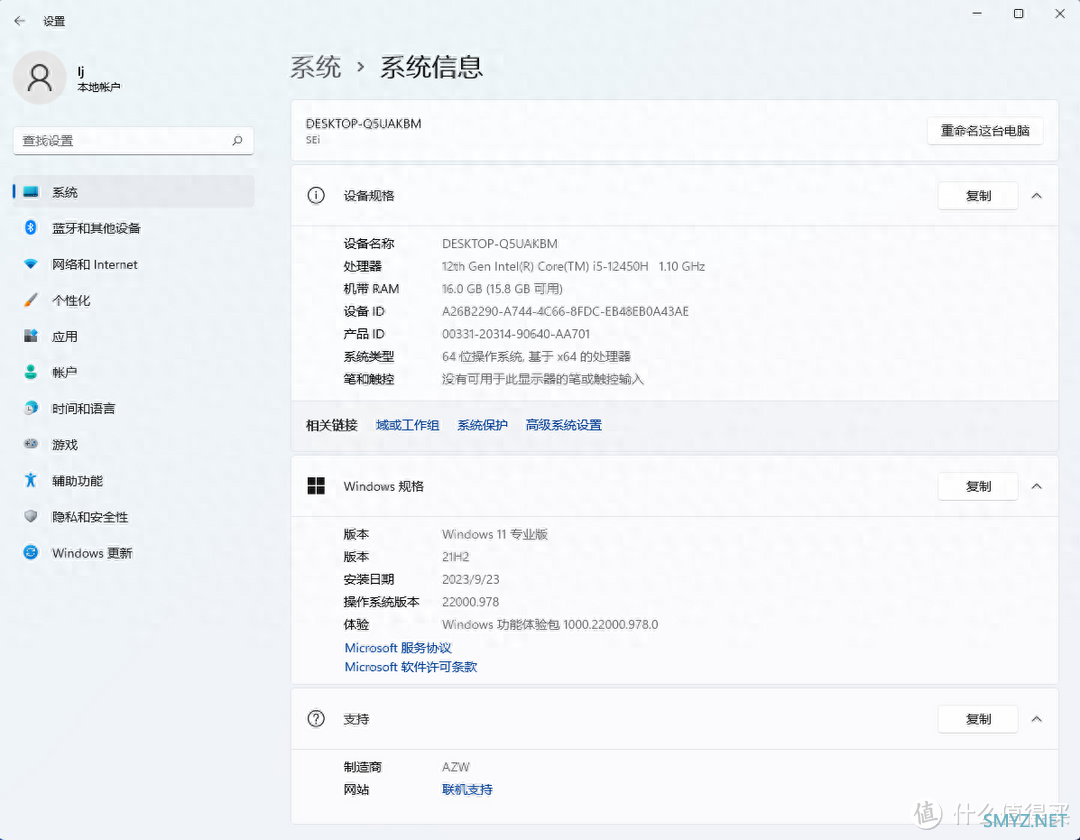
Task: Open 联机支持 website link
Action: click(x=467, y=790)
